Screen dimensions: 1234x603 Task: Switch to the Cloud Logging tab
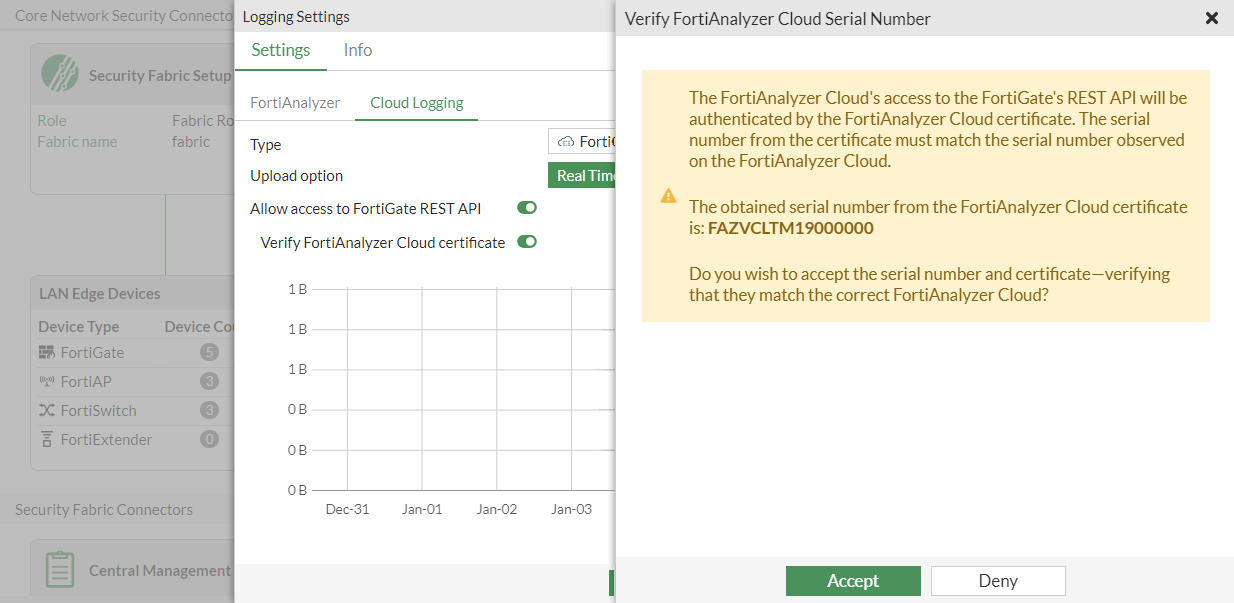[416, 102]
